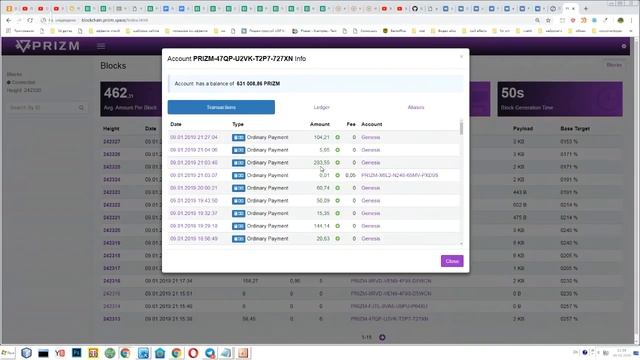Click the browser address bar
This screenshot has width=640, height=360.
(286, 20)
